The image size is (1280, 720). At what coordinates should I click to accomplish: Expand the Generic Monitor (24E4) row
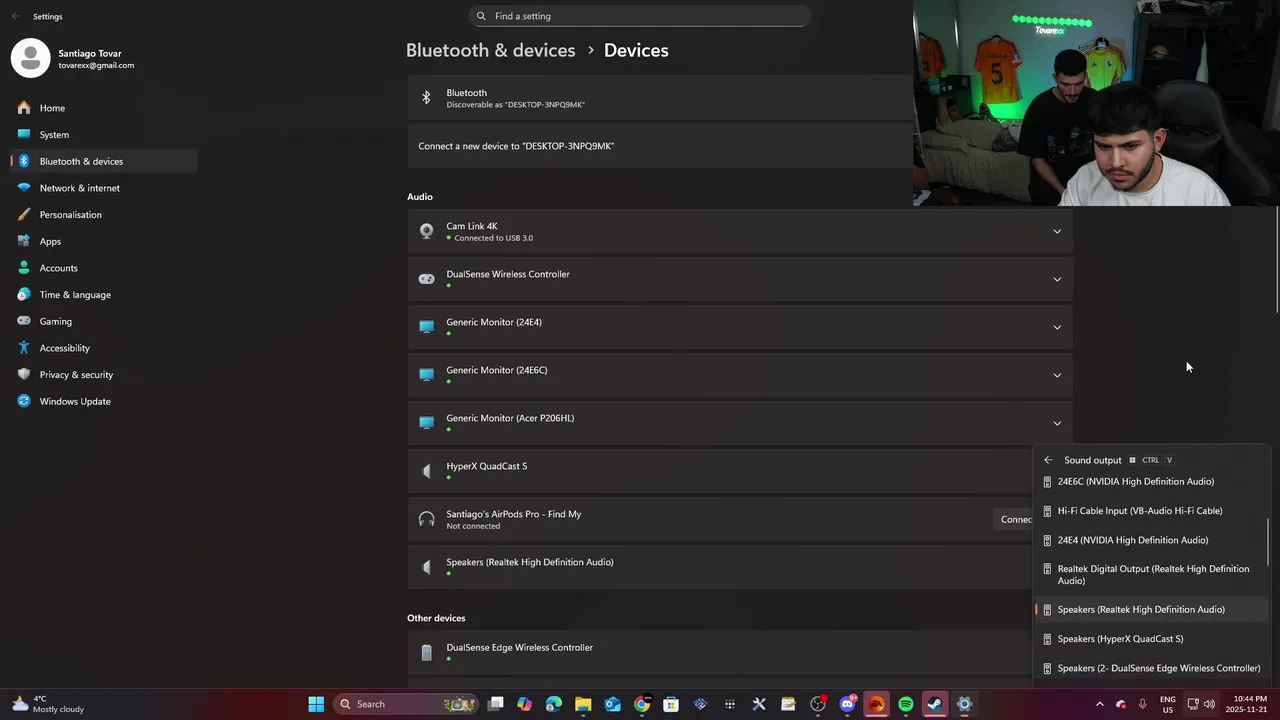click(x=1057, y=327)
